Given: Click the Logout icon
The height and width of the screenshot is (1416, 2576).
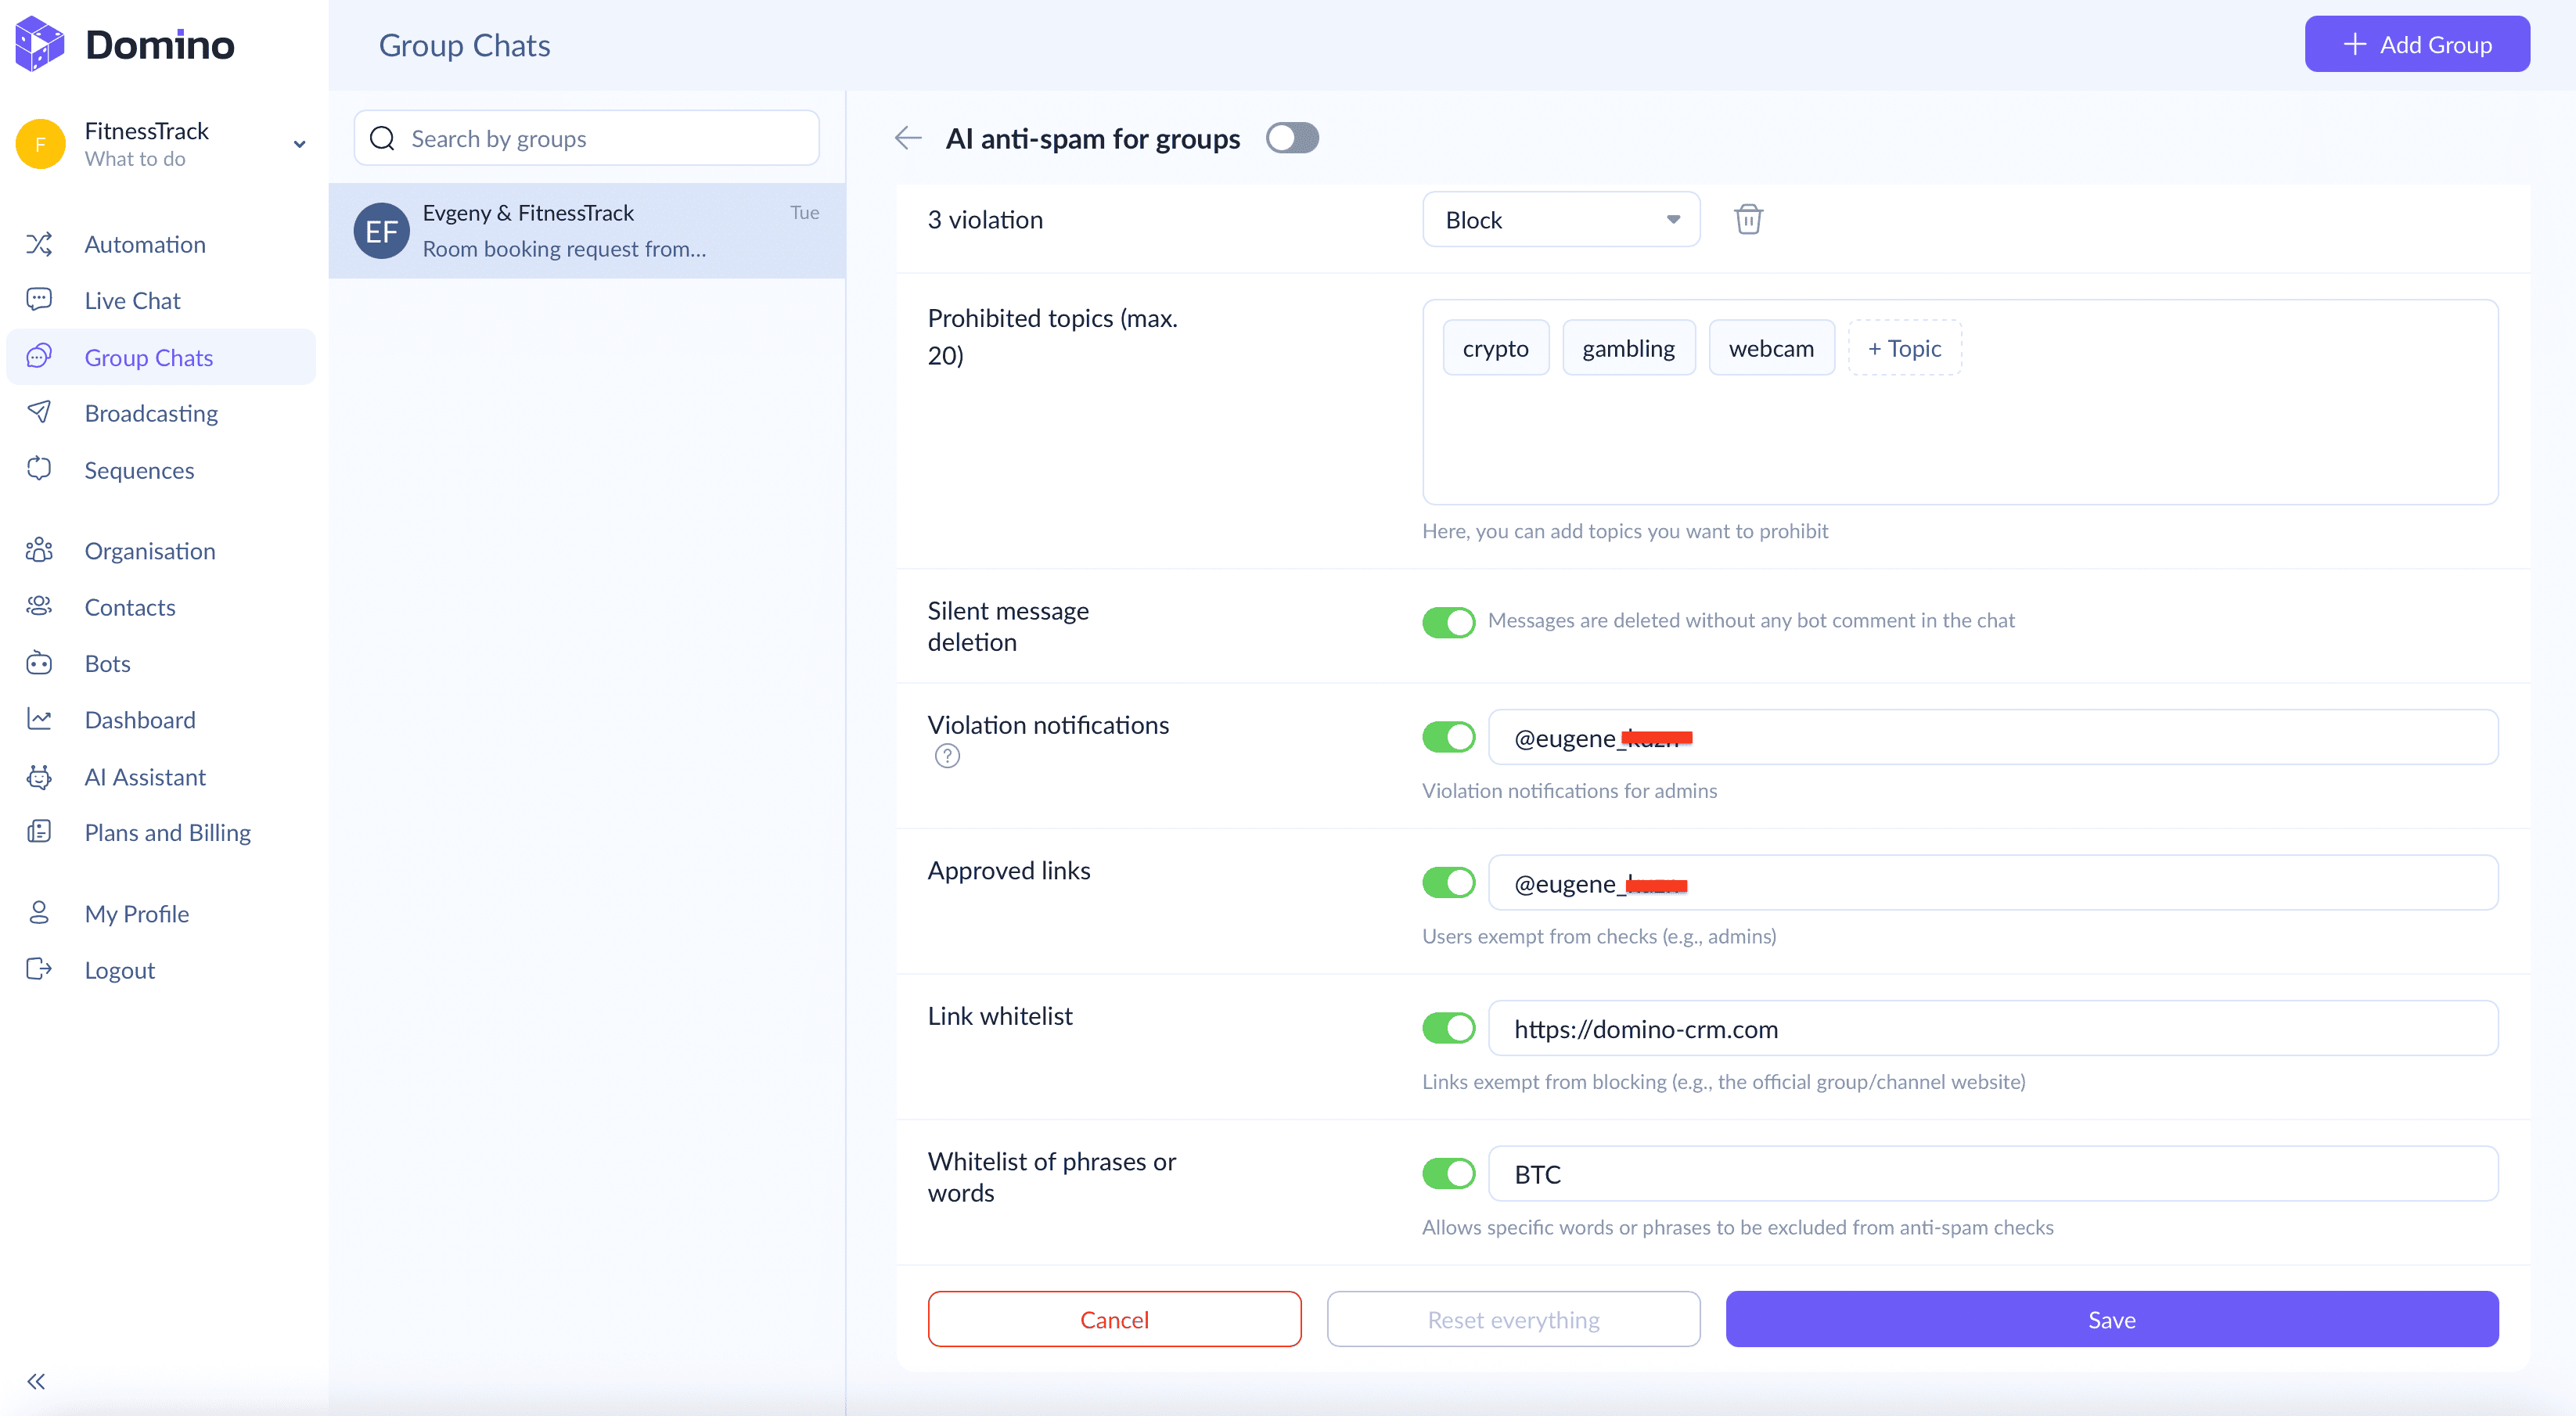Looking at the screenshot, I should 39,970.
